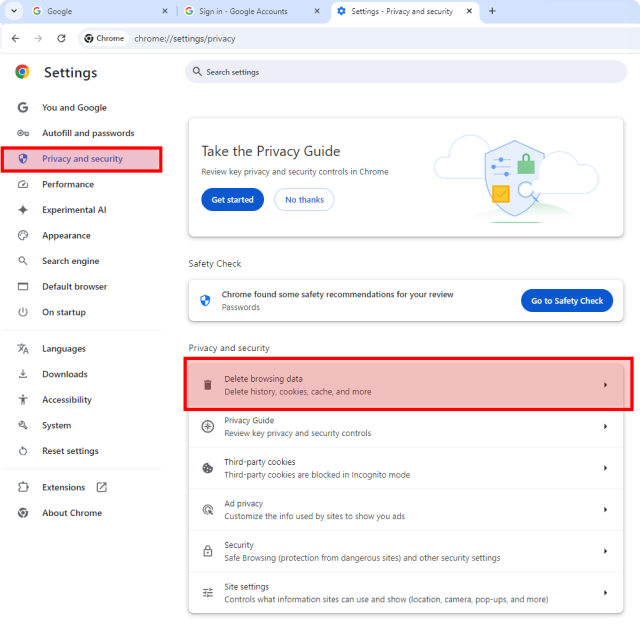
Task: Click the reset icon beside Reset settings
Action: [x=23, y=451]
